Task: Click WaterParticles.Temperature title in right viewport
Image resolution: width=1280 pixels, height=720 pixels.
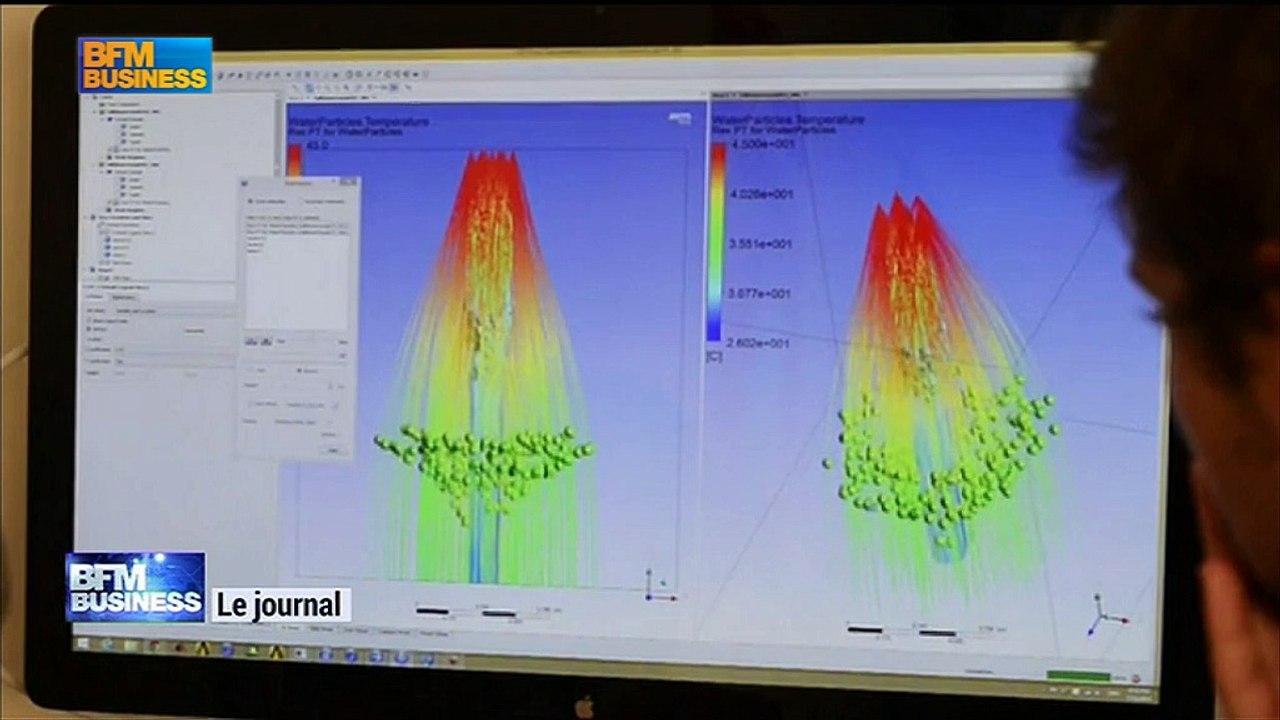Action: (x=788, y=119)
